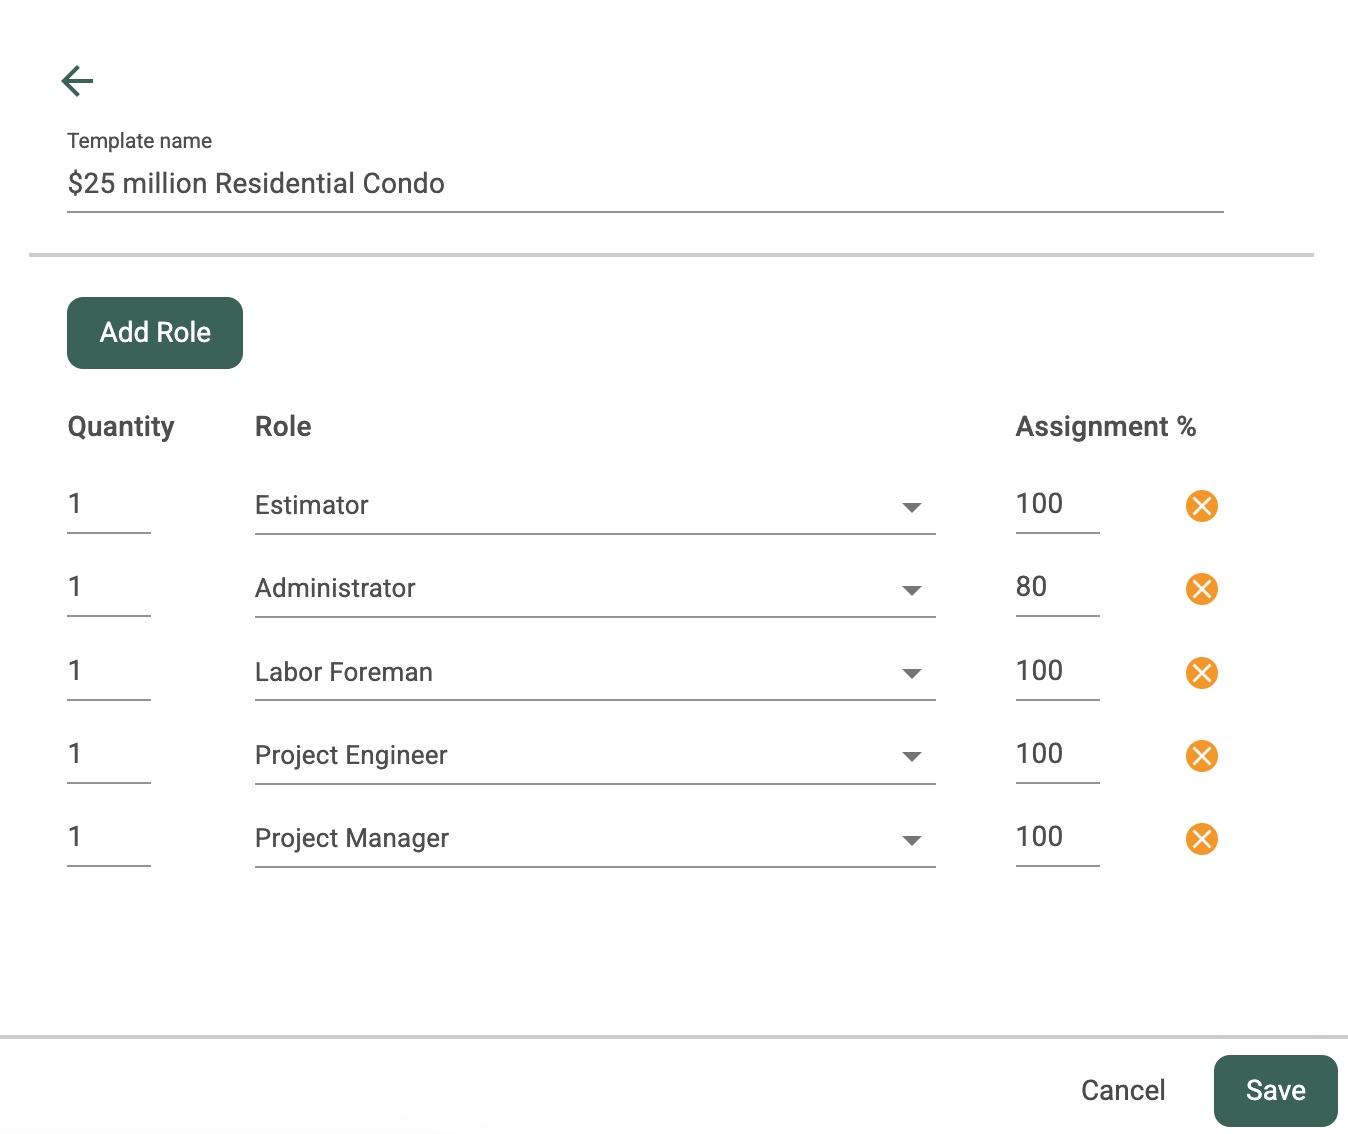
Task: Edit quantity for Estimator row
Action: pos(109,505)
